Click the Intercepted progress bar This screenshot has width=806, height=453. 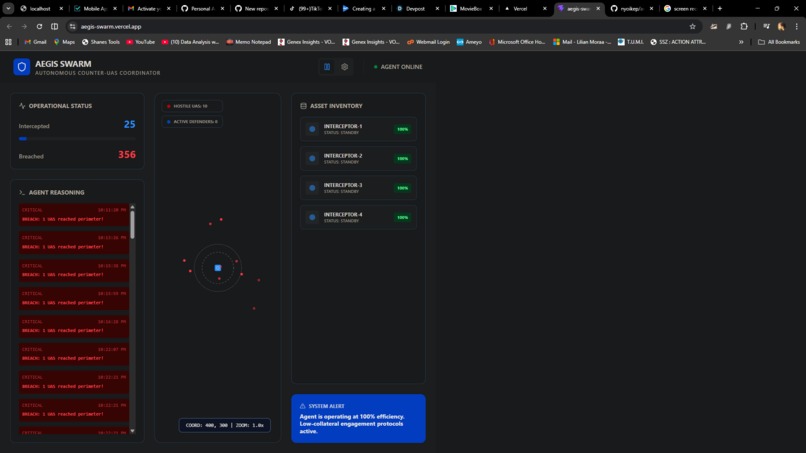point(77,139)
